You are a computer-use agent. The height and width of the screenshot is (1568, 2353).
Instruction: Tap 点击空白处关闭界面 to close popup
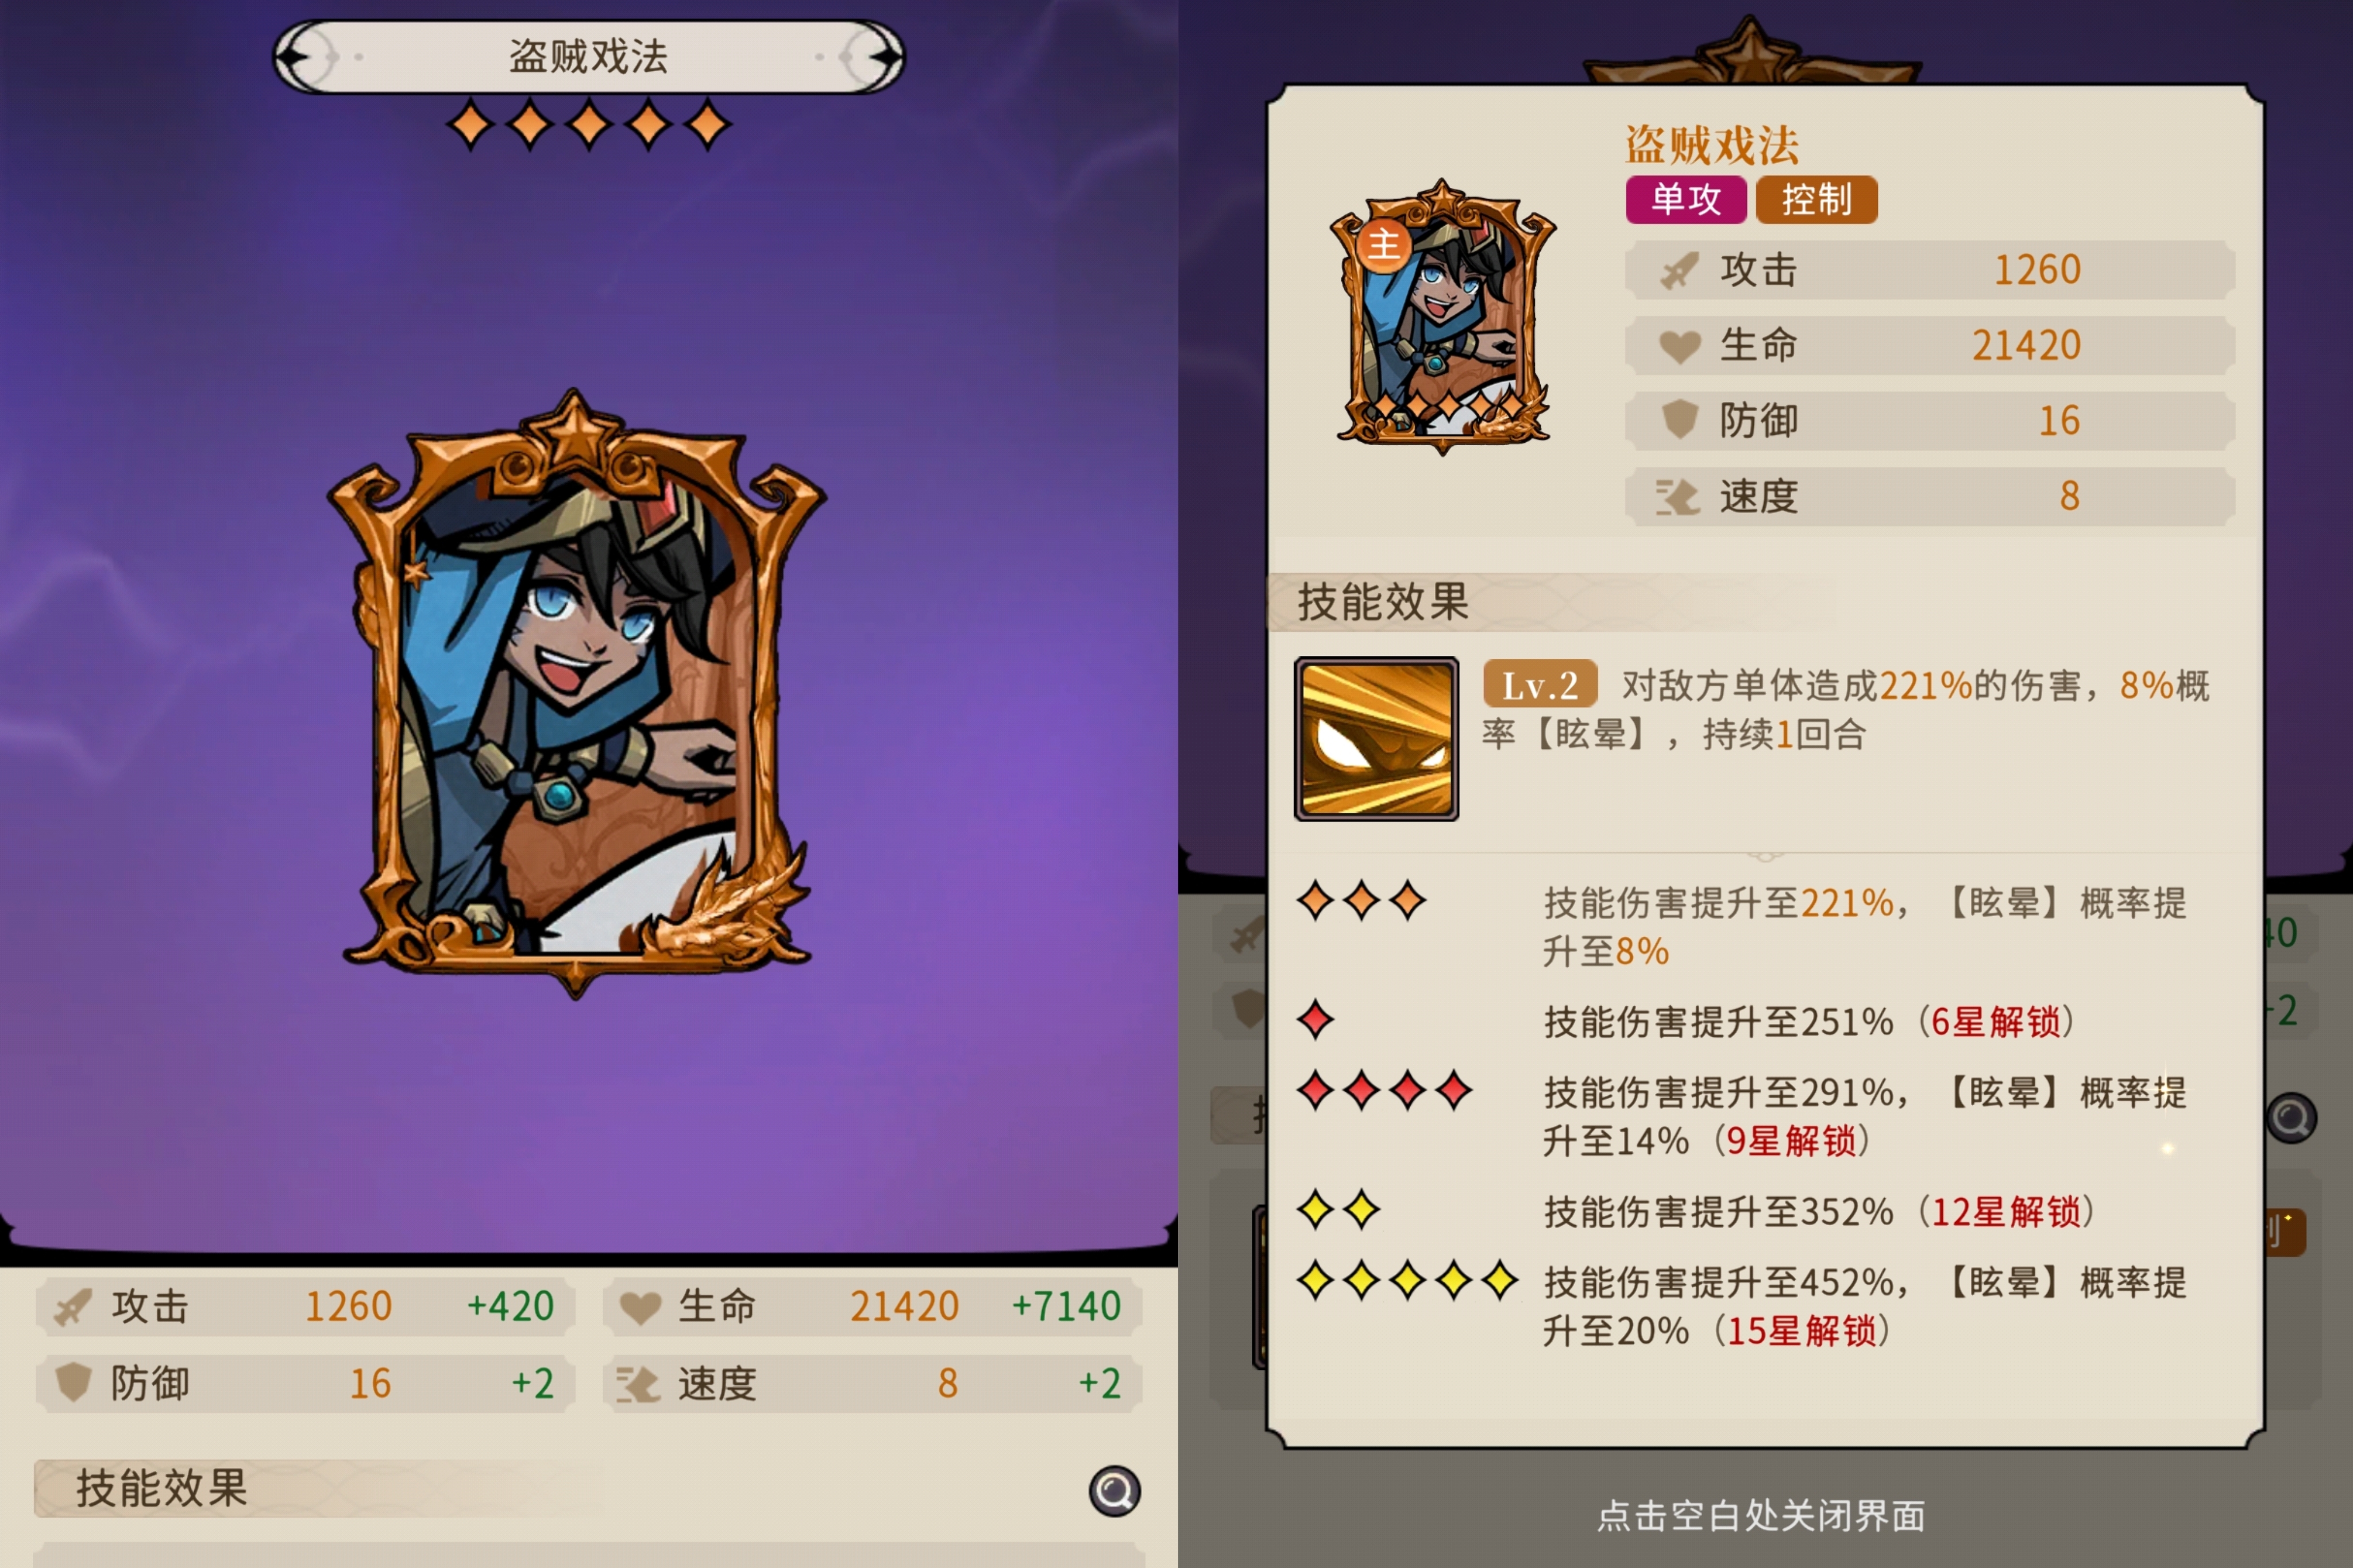tap(1761, 1515)
